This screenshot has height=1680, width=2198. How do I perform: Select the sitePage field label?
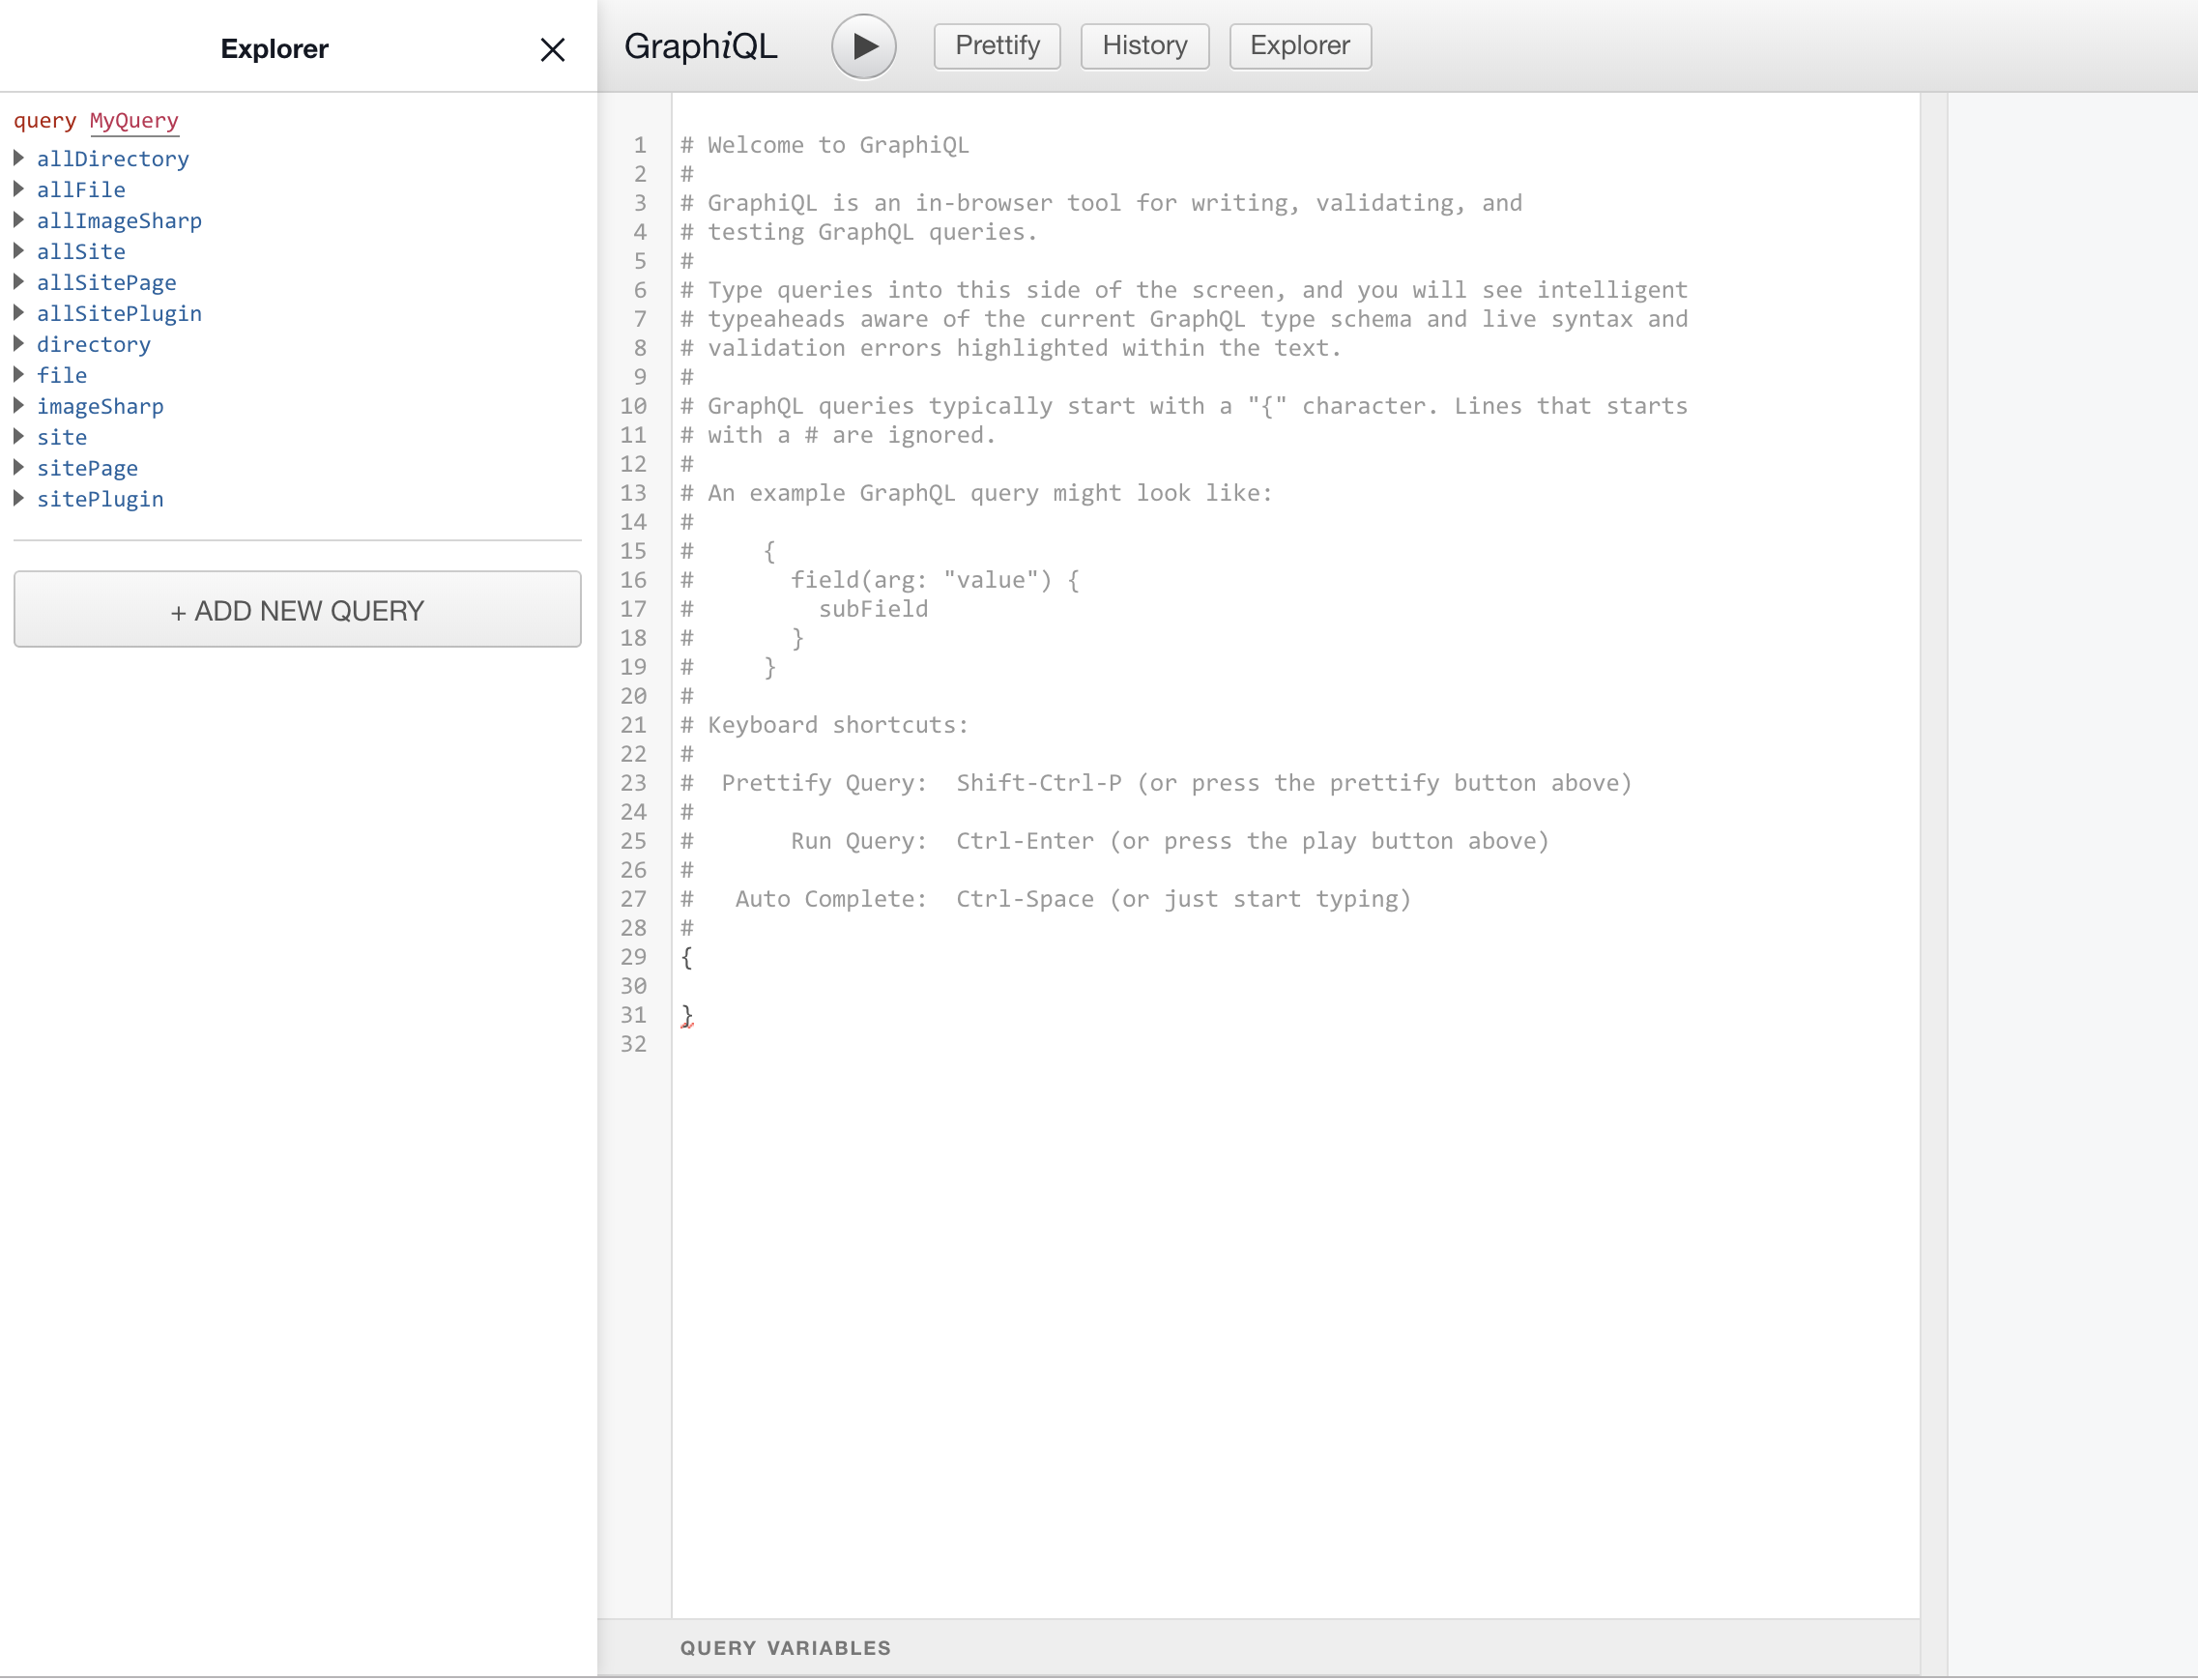(x=88, y=469)
